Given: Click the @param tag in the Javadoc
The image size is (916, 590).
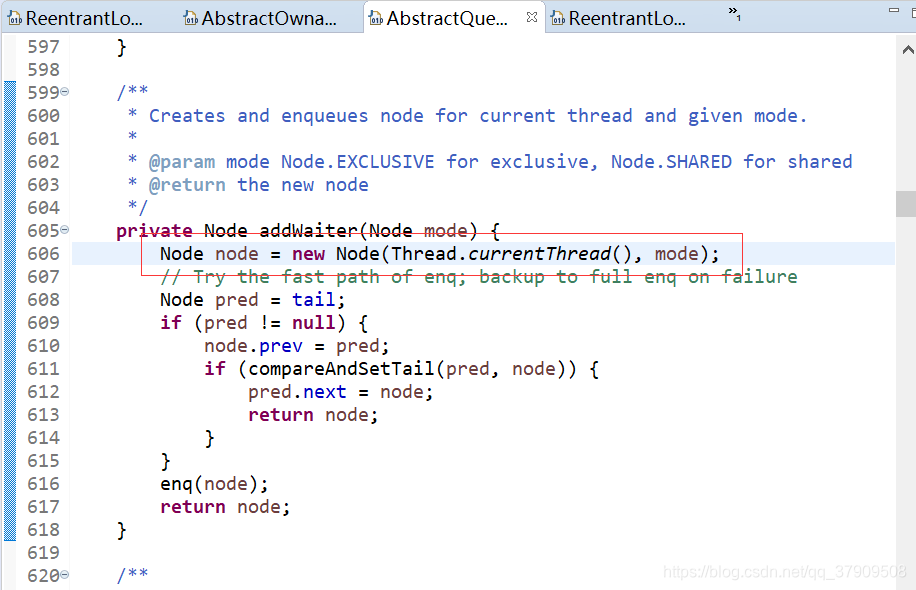Looking at the screenshot, I should point(182,162).
